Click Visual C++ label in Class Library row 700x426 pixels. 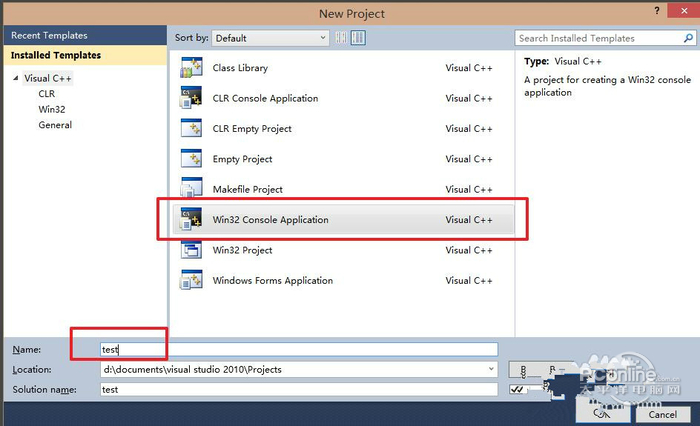pos(469,68)
